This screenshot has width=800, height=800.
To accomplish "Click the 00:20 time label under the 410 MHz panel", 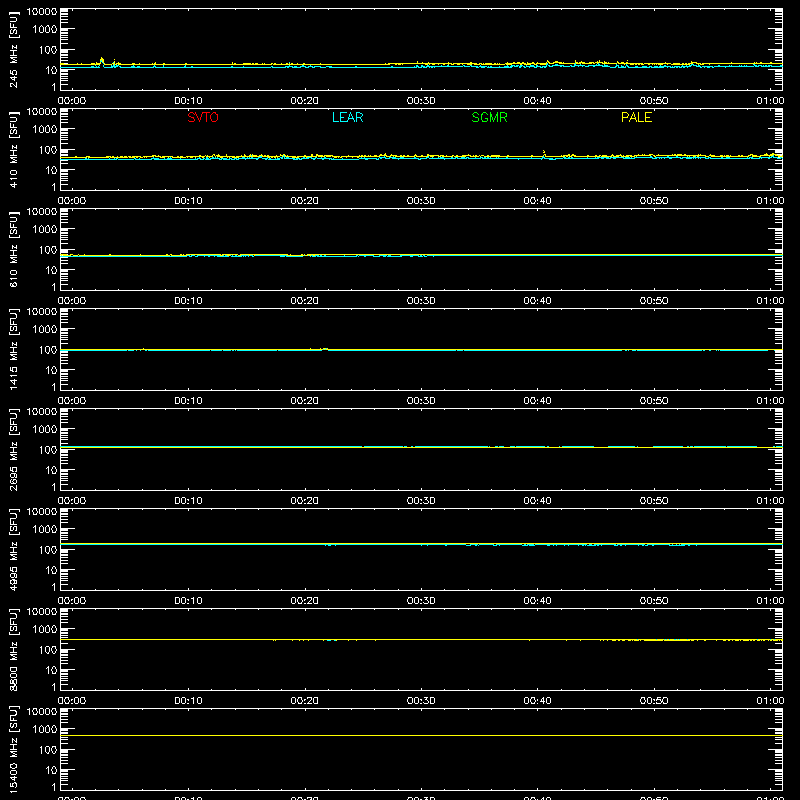I will [x=305, y=201].
